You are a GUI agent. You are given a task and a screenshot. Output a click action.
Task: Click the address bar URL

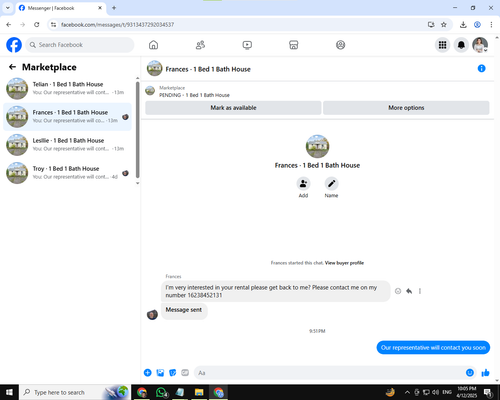117,25
